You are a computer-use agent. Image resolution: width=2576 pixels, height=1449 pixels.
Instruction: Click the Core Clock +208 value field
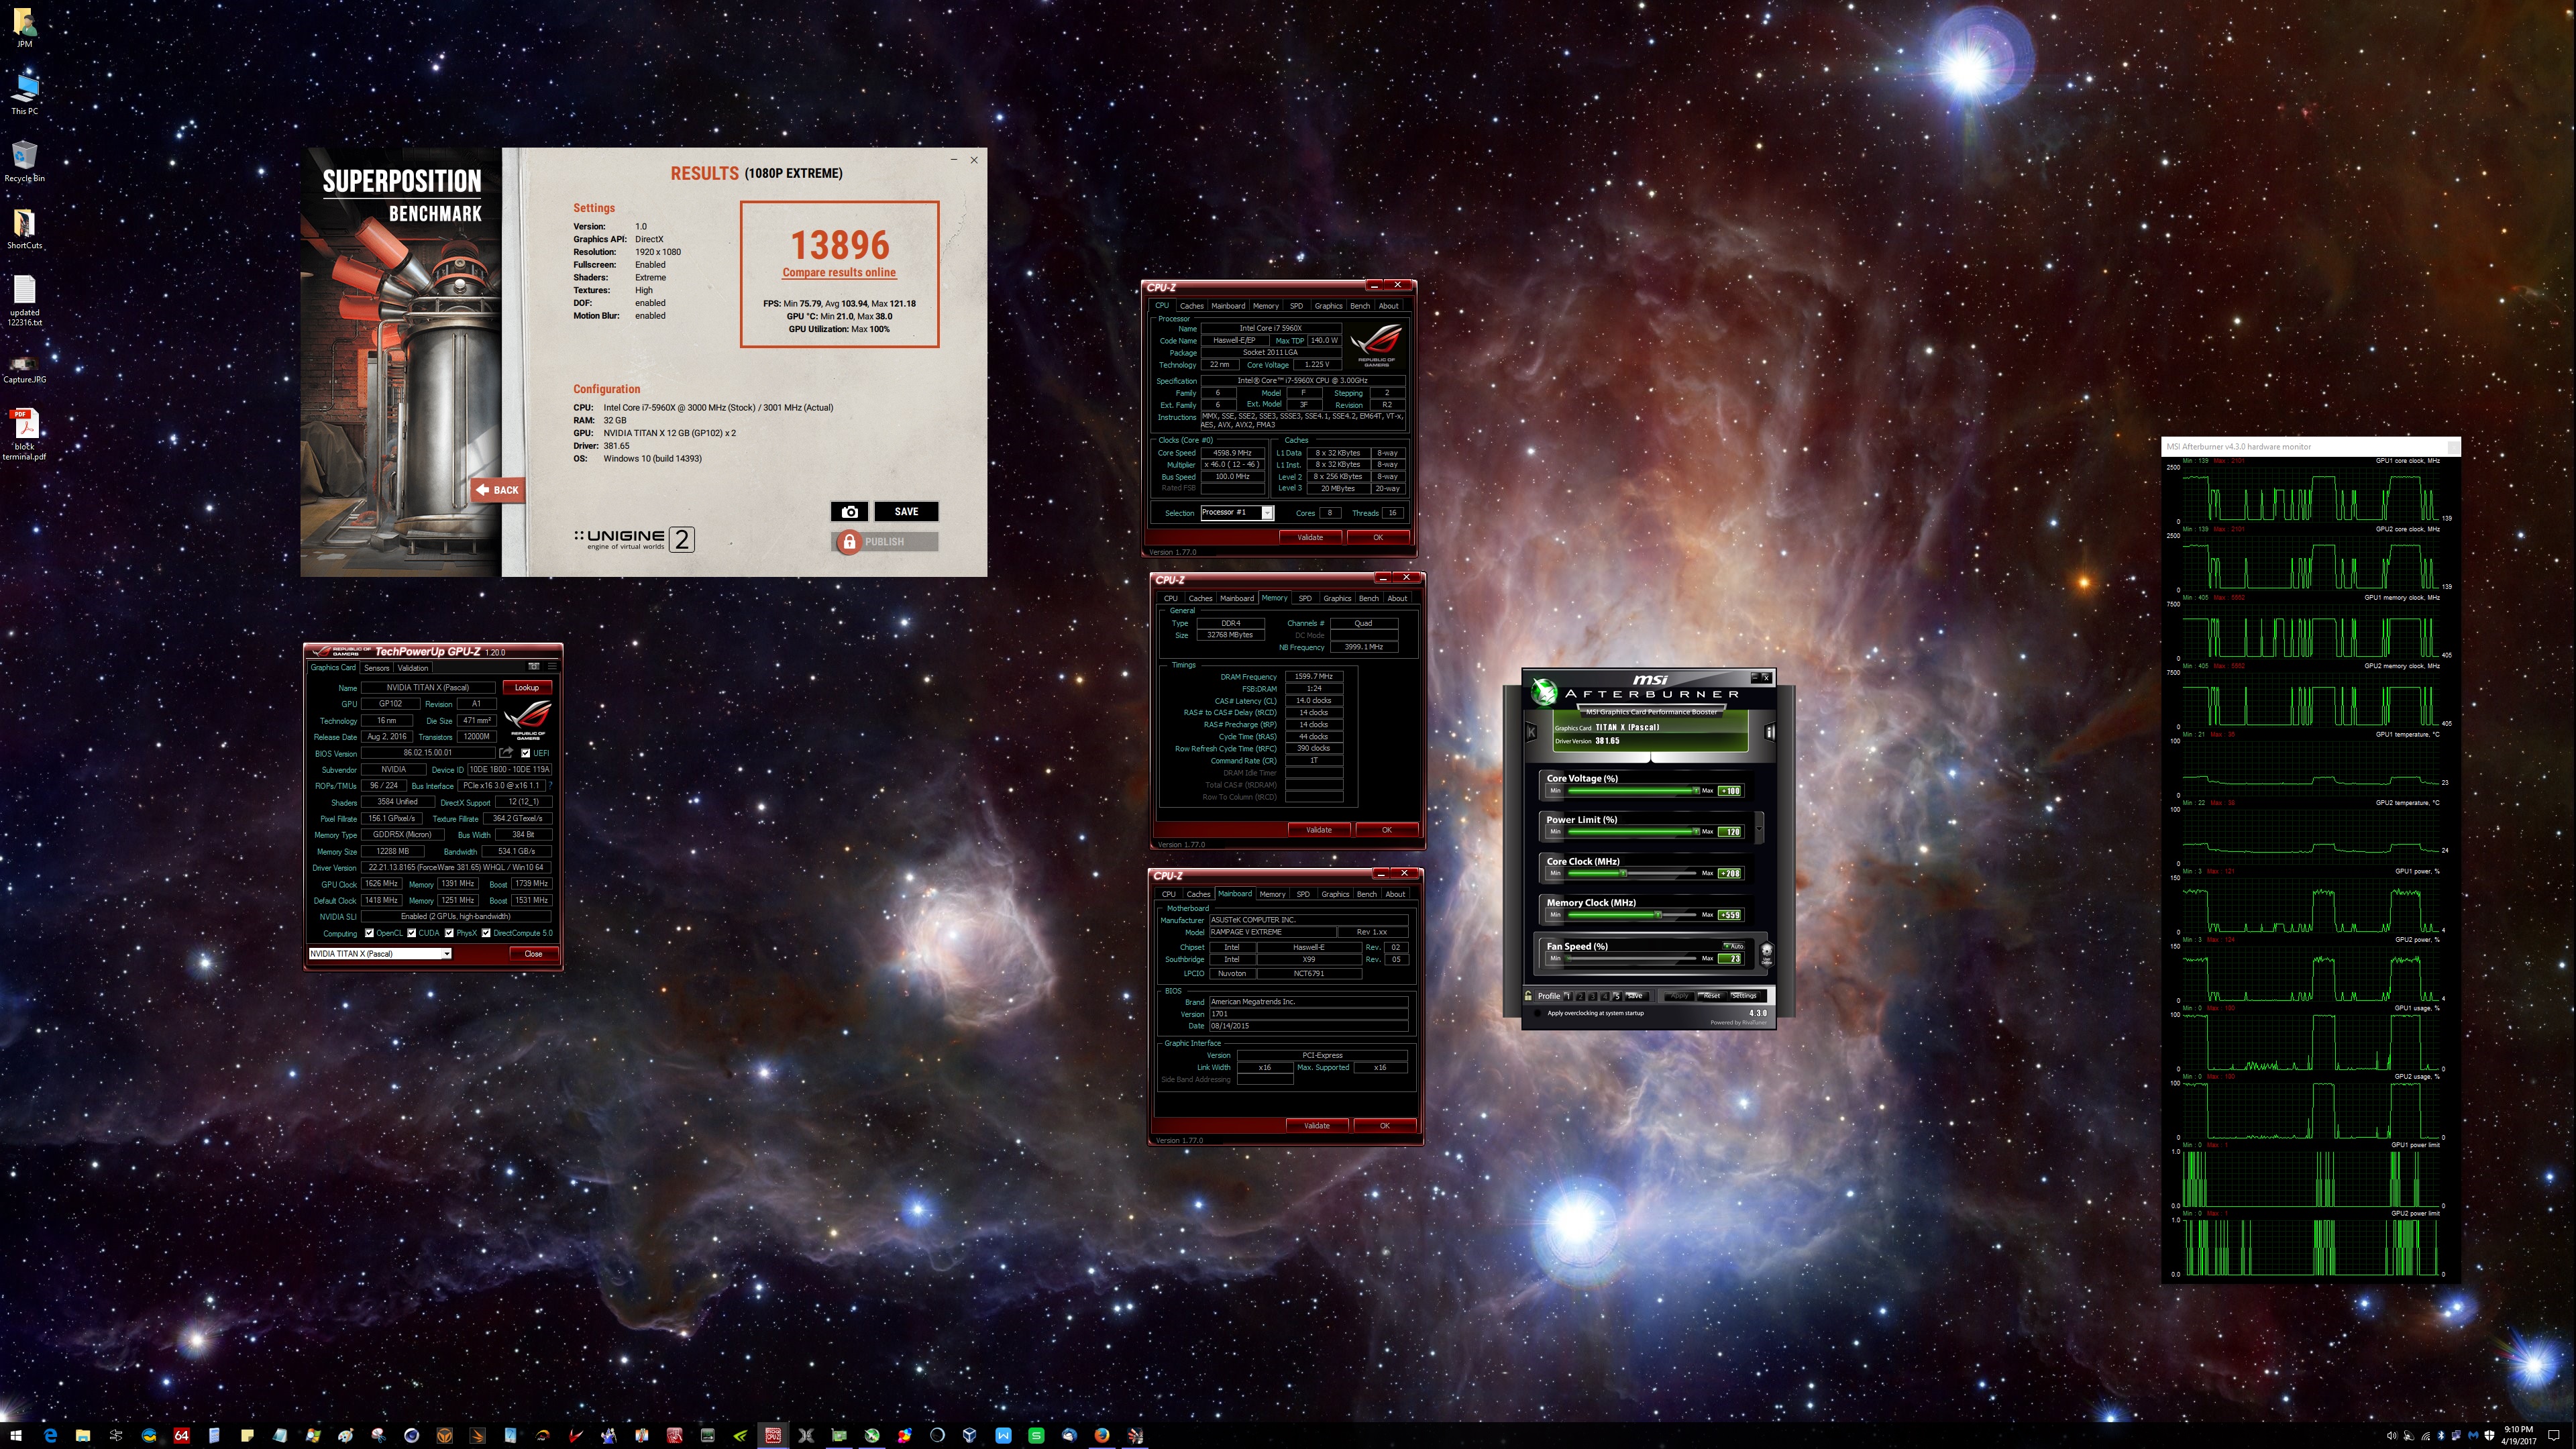click(1730, 874)
